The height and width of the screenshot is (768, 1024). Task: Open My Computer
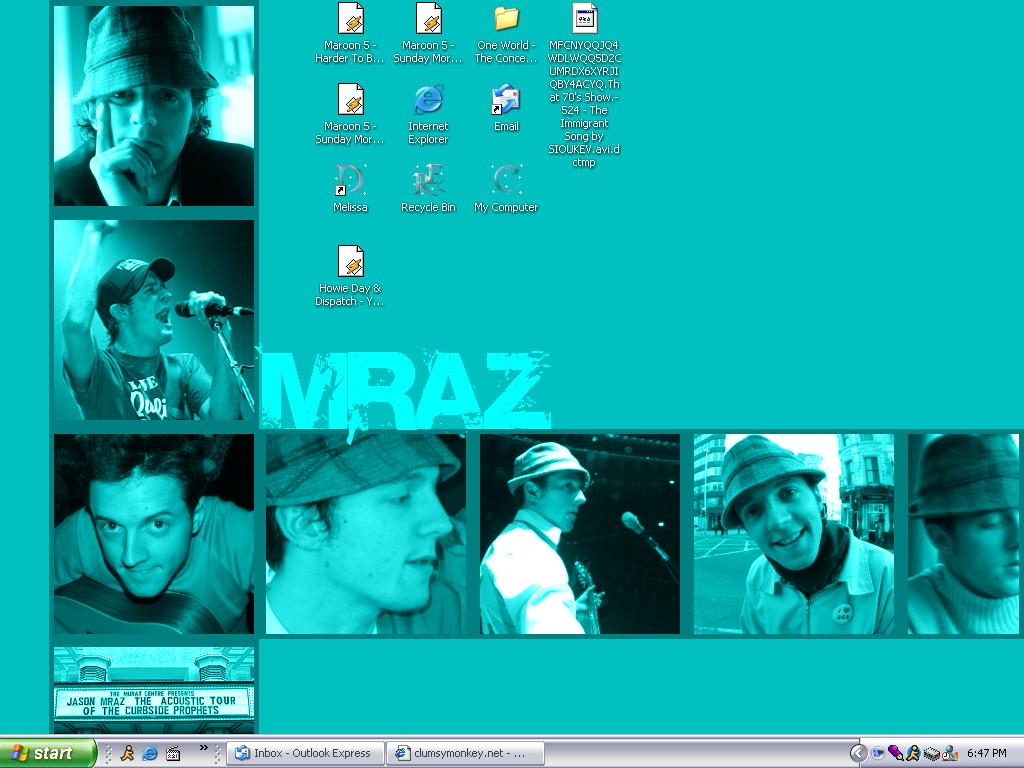coord(506,181)
